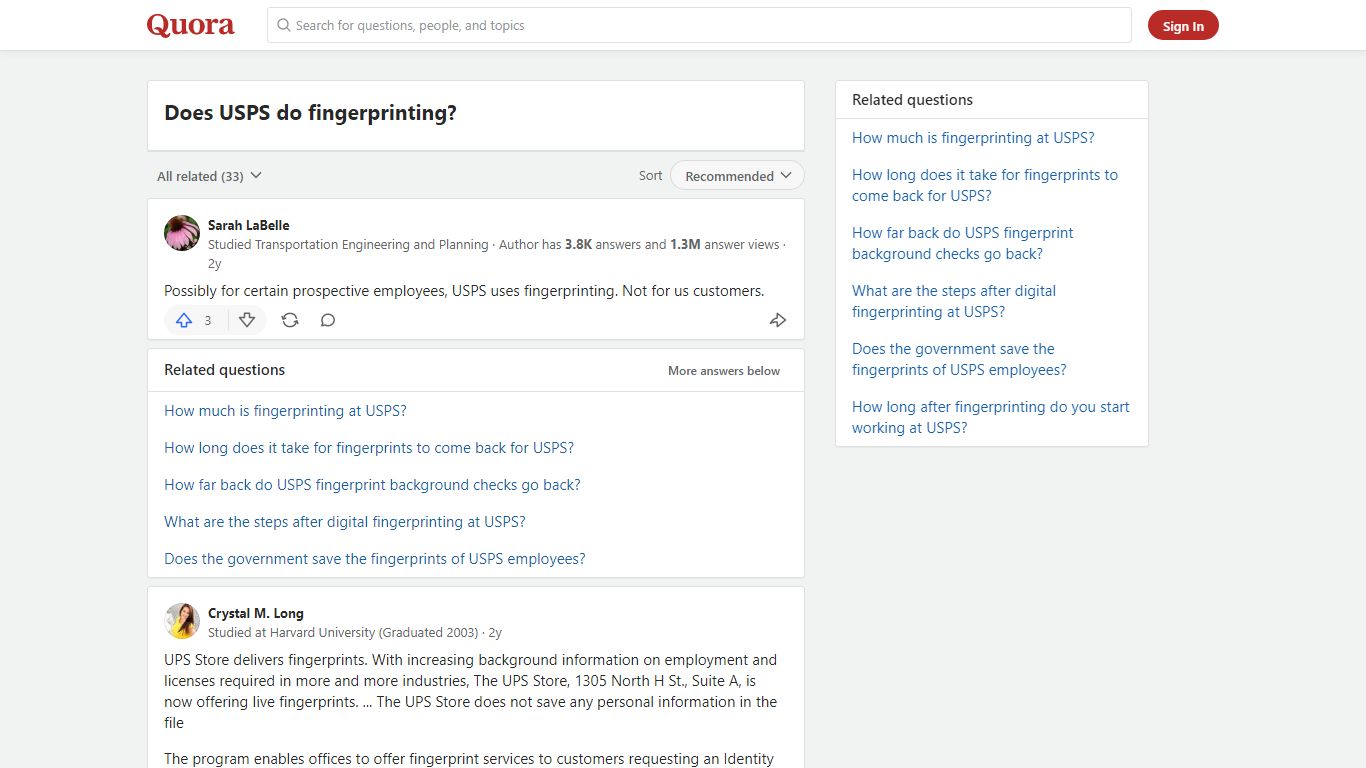1366x768 pixels.
Task: Open 'How far back do USPS fingerprint' feed link
Action: click(372, 485)
